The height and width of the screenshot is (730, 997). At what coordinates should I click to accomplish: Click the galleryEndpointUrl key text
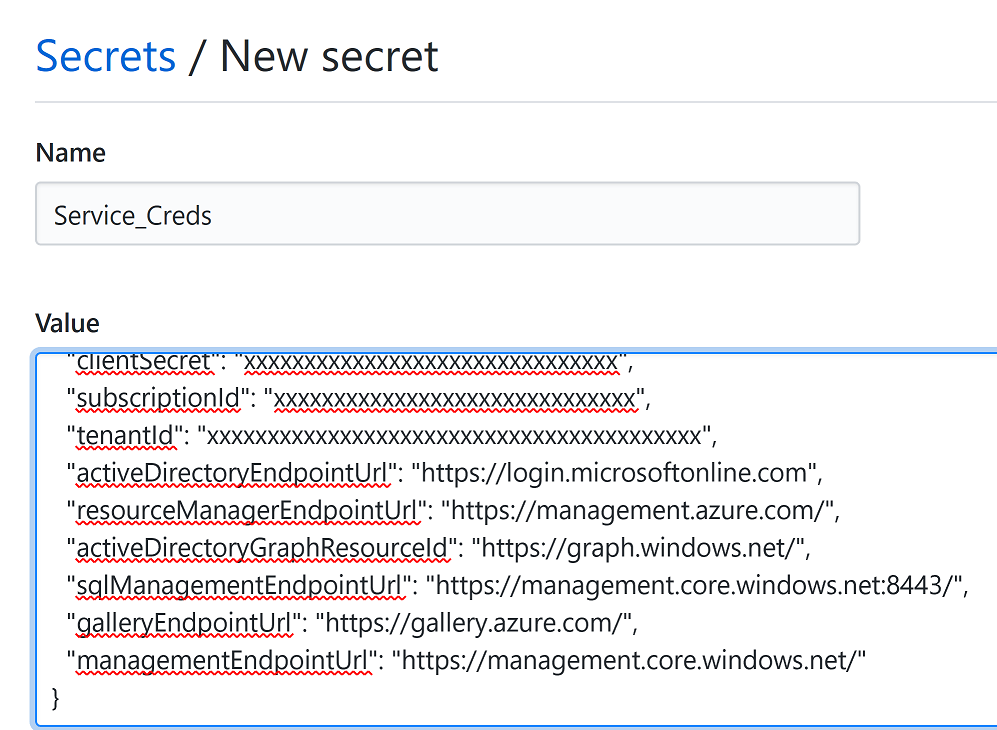coord(184,623)
